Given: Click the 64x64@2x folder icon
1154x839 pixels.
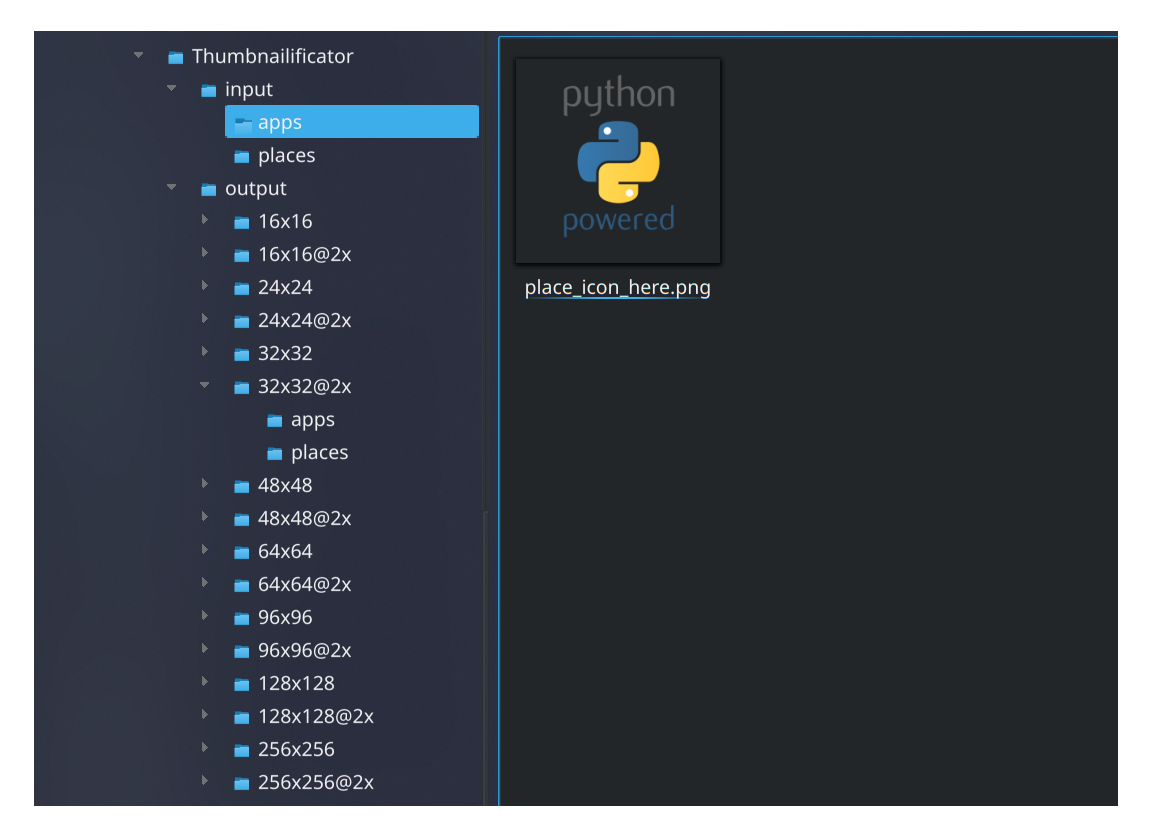Looking at the screenshot, I should click(241, 585).
